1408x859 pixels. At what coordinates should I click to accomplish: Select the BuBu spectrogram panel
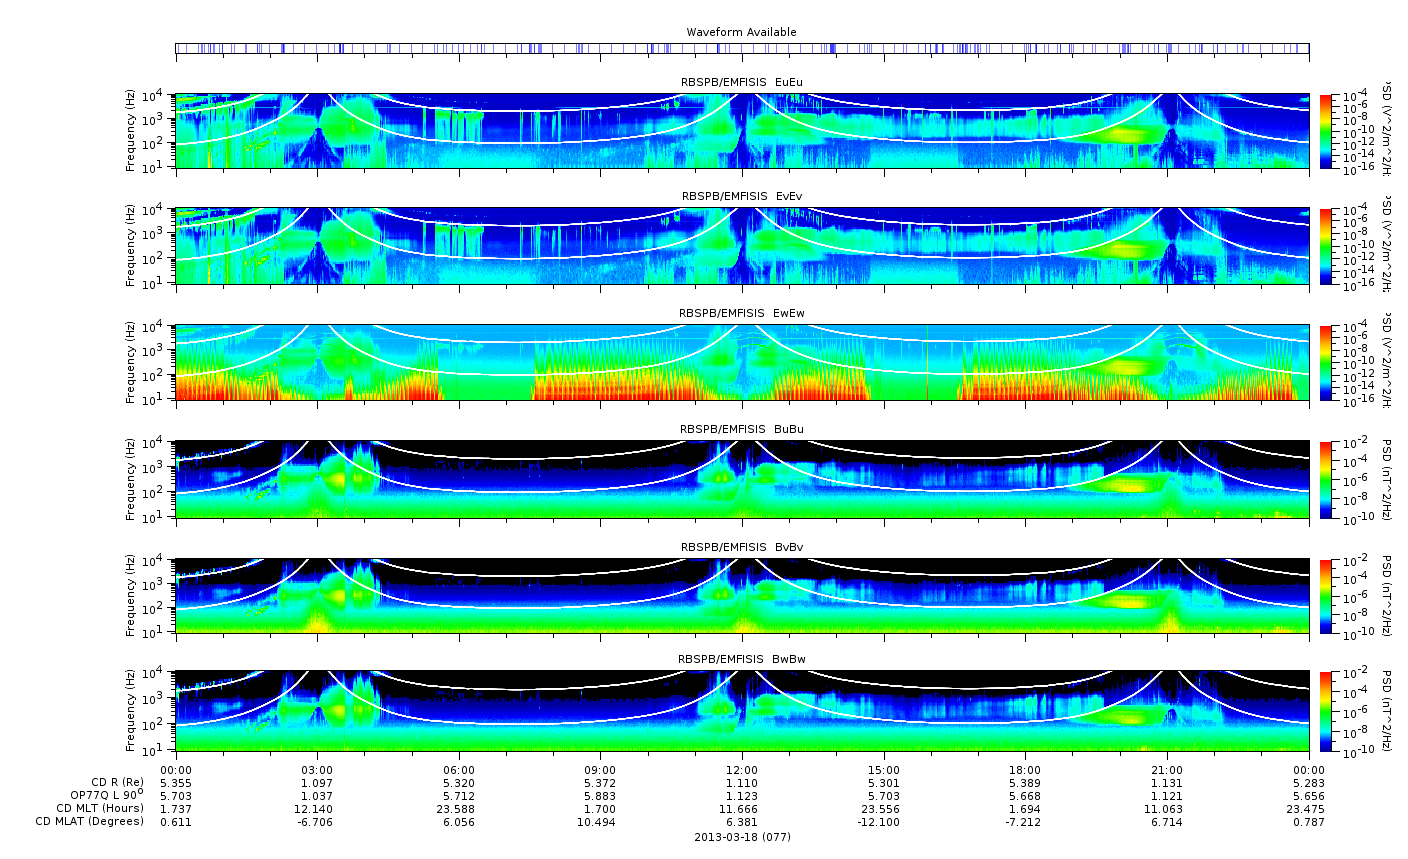click(742, 479)
